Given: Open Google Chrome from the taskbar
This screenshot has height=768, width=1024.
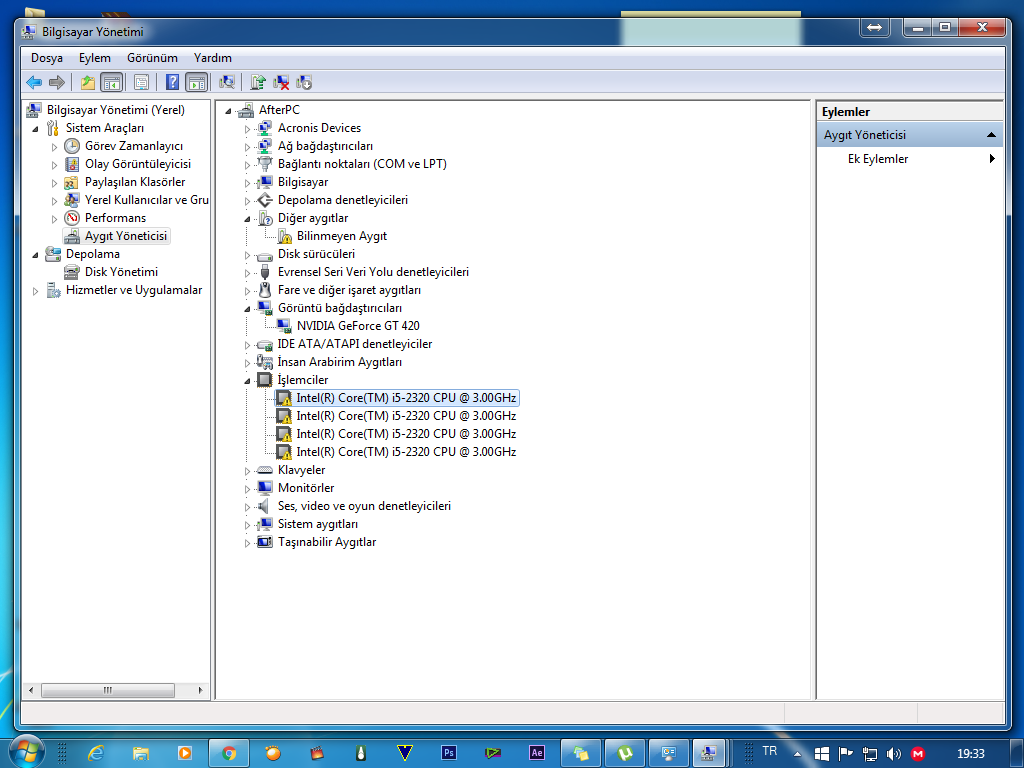Looking at the screenshot, I should click(x=229, y=754).
